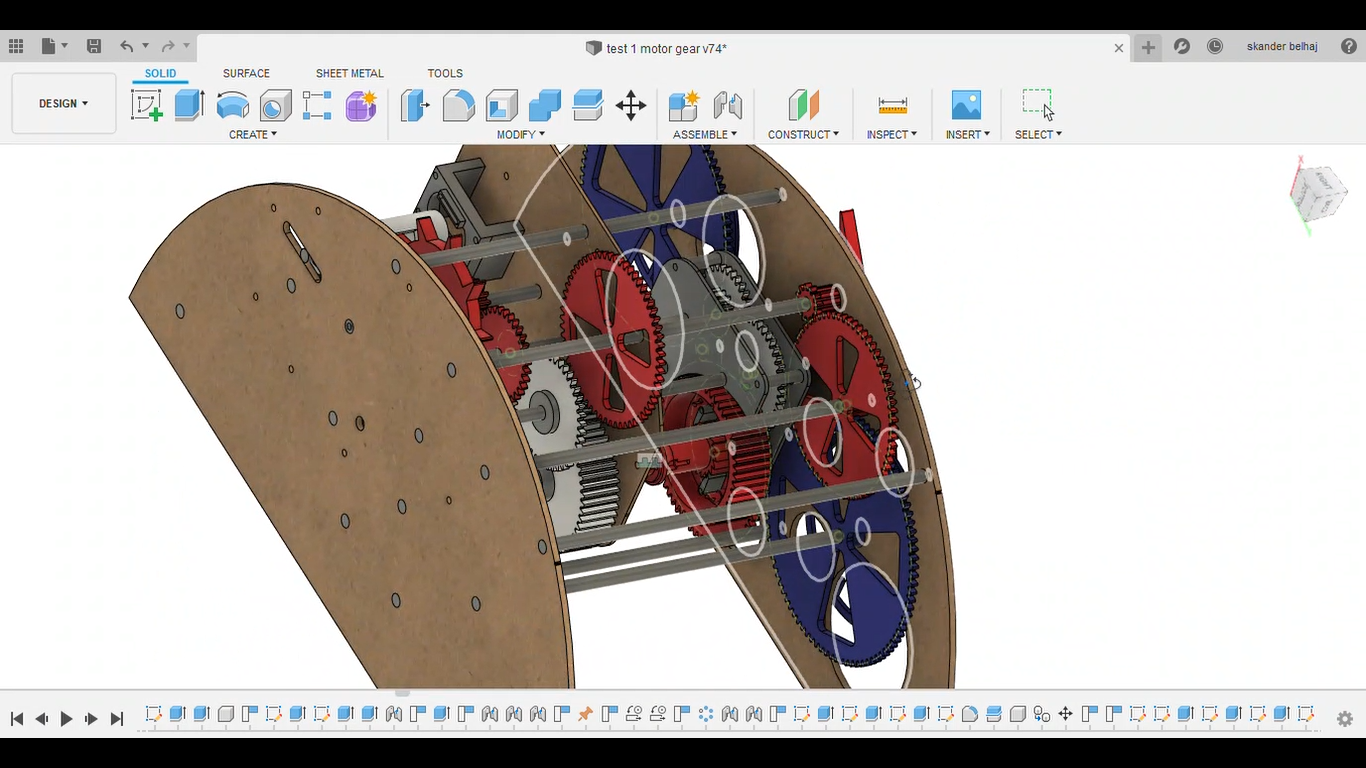Open the CREATE dropdown menu

point(253,134)
